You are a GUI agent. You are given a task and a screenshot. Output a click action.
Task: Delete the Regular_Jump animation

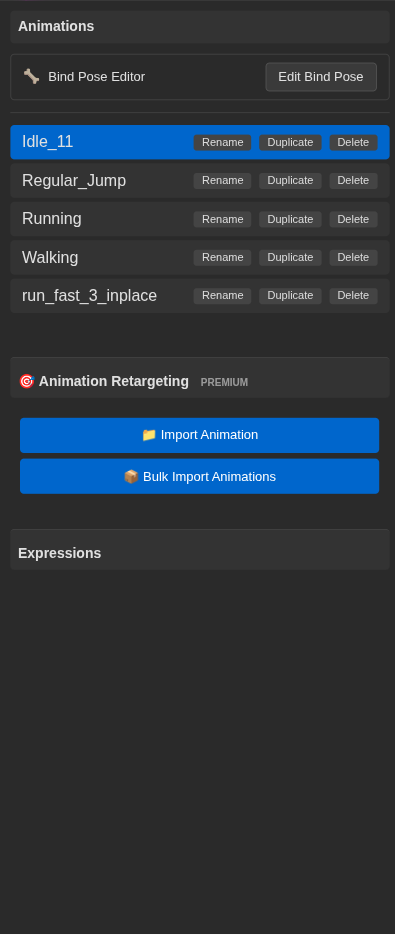click(x=353, y=181)
